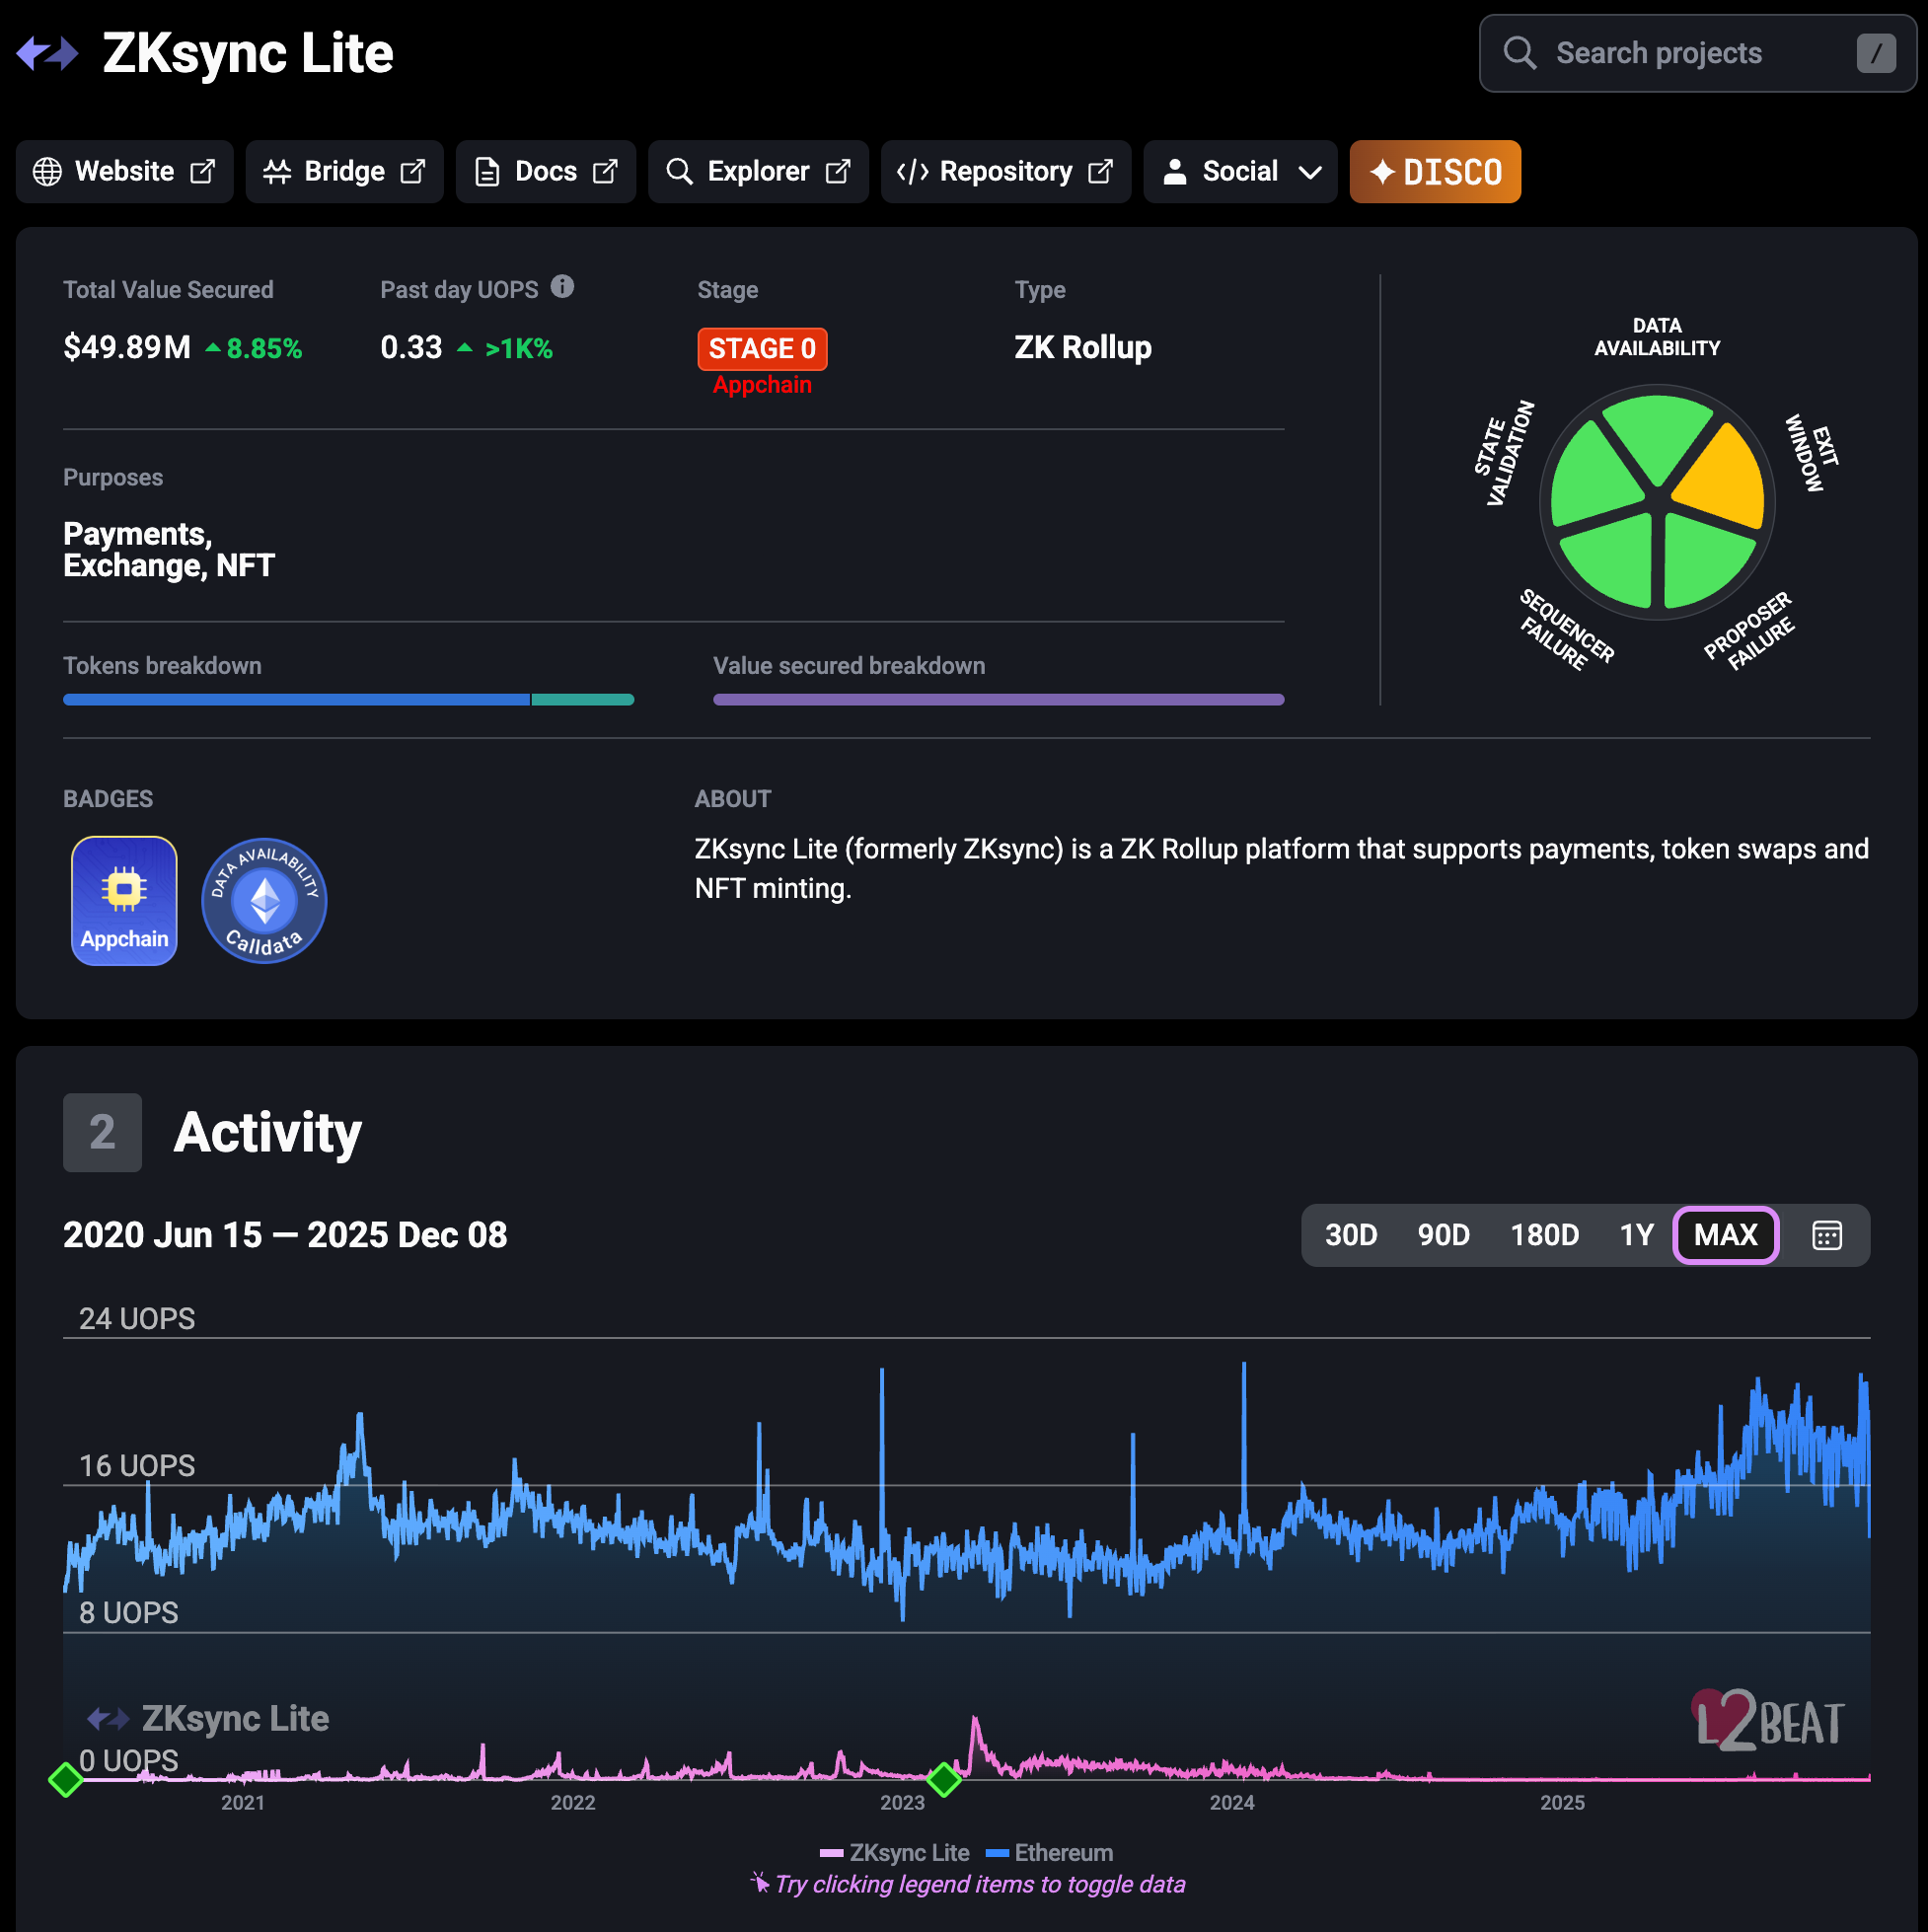Open the Website link

124,172
